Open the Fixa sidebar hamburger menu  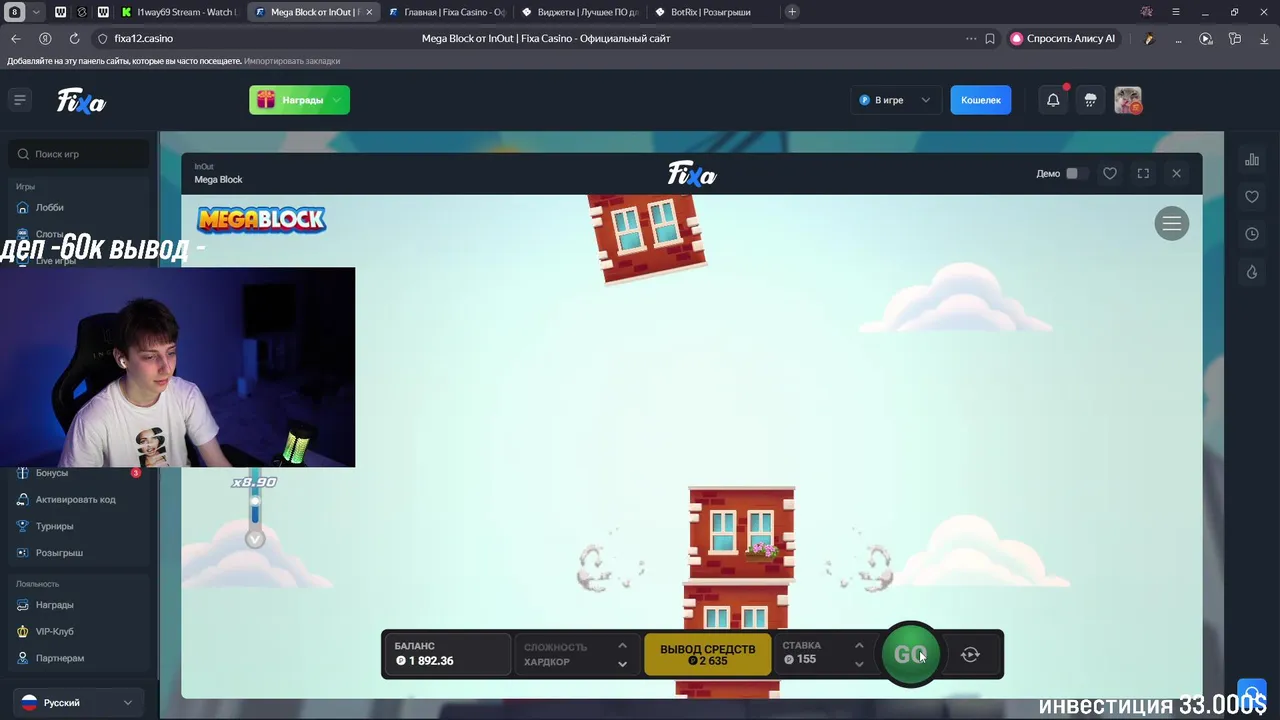(x=19, y=99)
